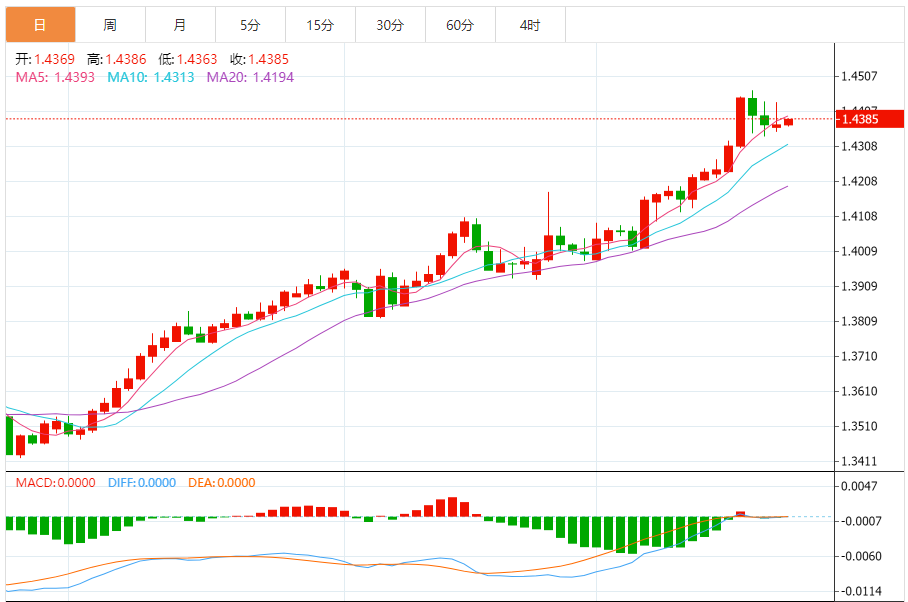Click the 1.4009 price axis label
The height and width of the screenshot is (602, 908).
point(859,251)
